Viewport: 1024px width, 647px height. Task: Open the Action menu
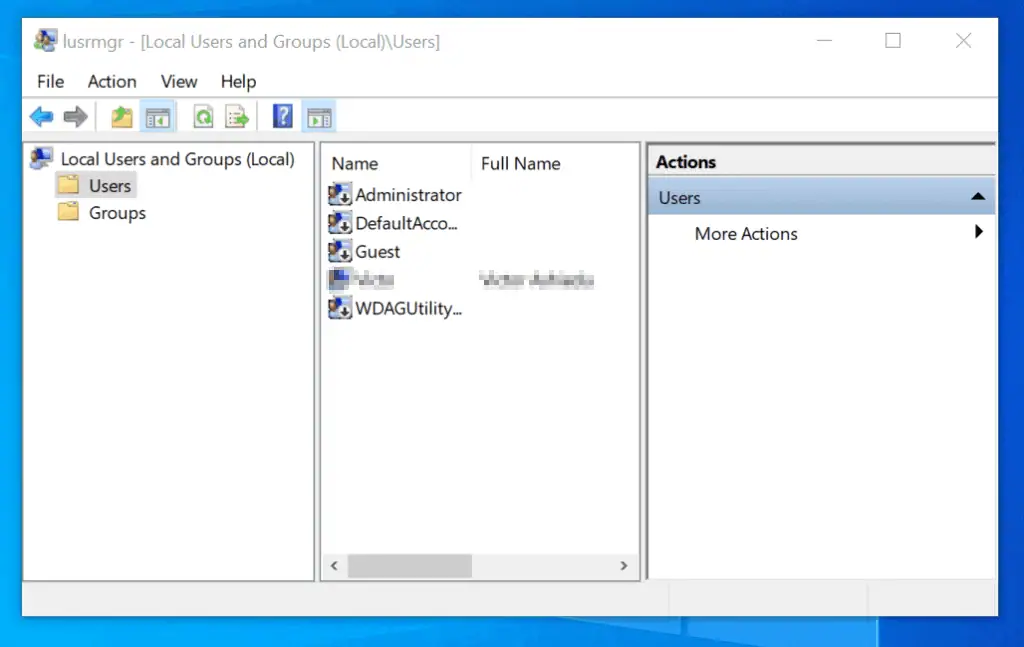coord(111,81)
